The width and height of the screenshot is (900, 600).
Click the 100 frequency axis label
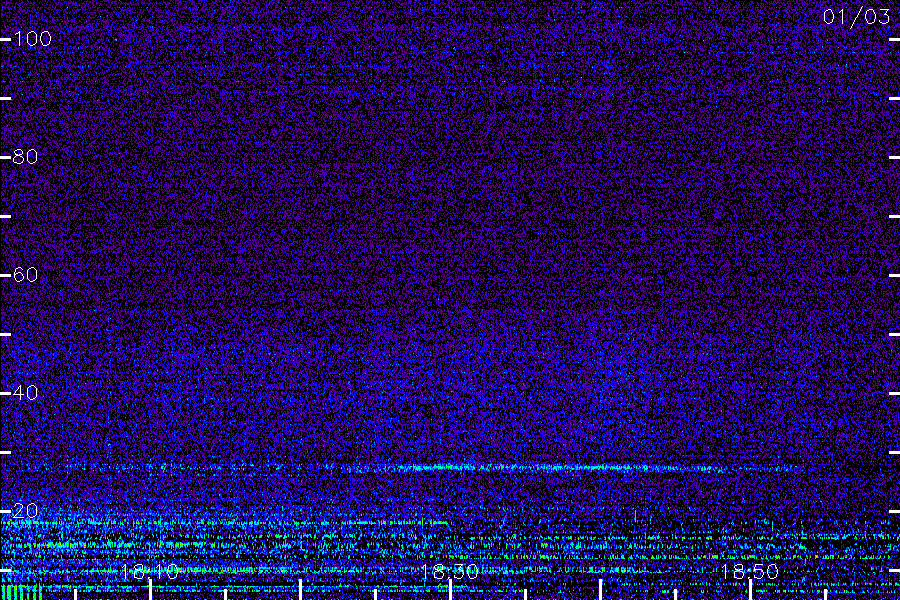pos(32,39)
